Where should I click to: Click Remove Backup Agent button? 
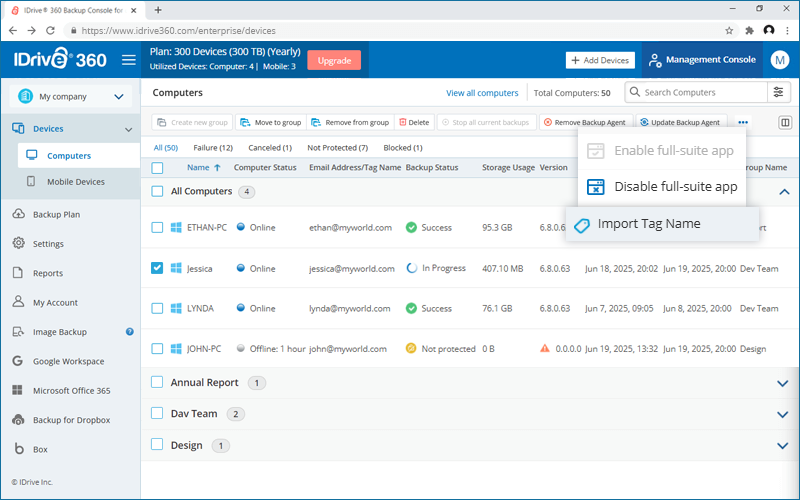tap(585, 122)
